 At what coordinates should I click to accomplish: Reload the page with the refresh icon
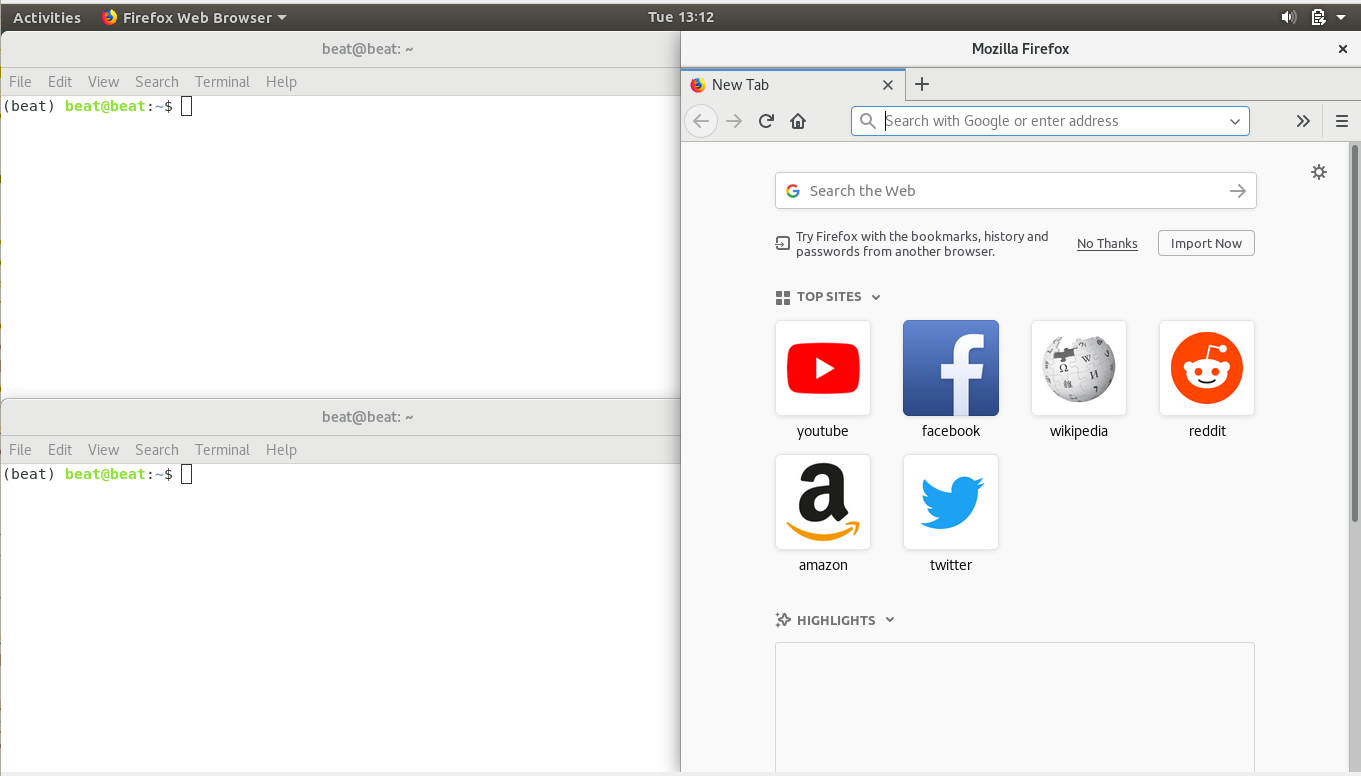766,121
